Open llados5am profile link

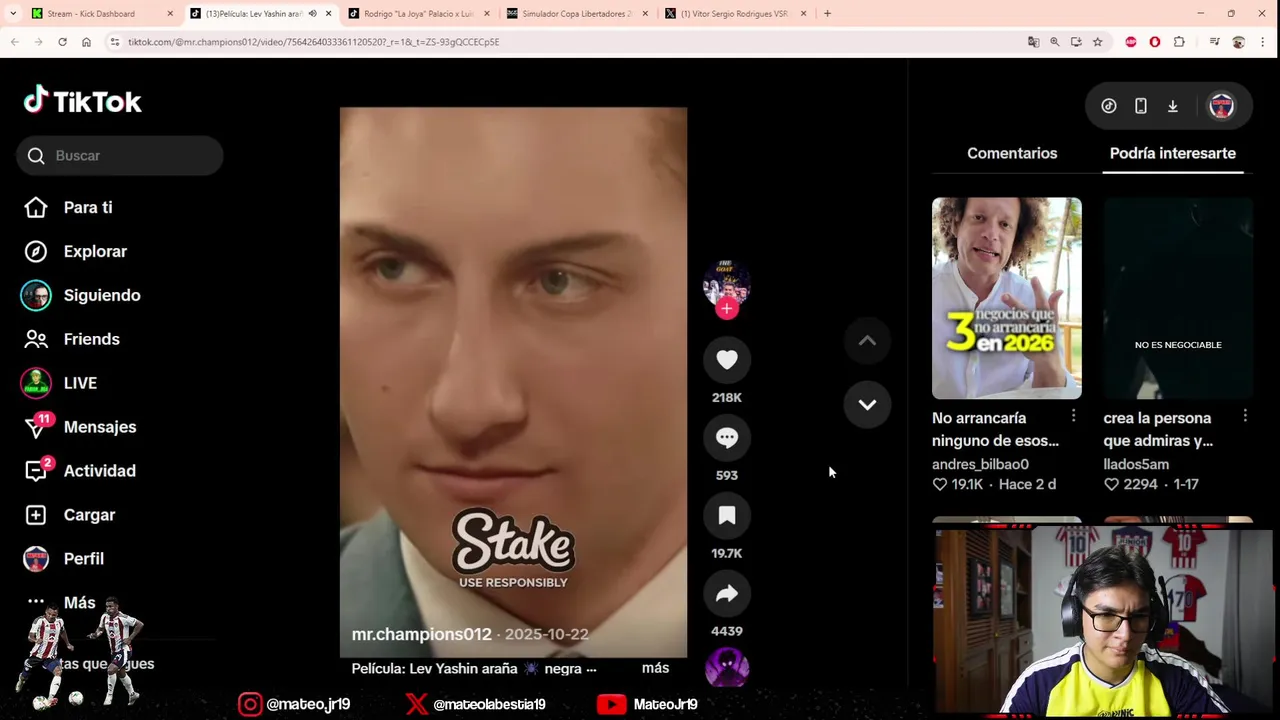click(1136, 464)
